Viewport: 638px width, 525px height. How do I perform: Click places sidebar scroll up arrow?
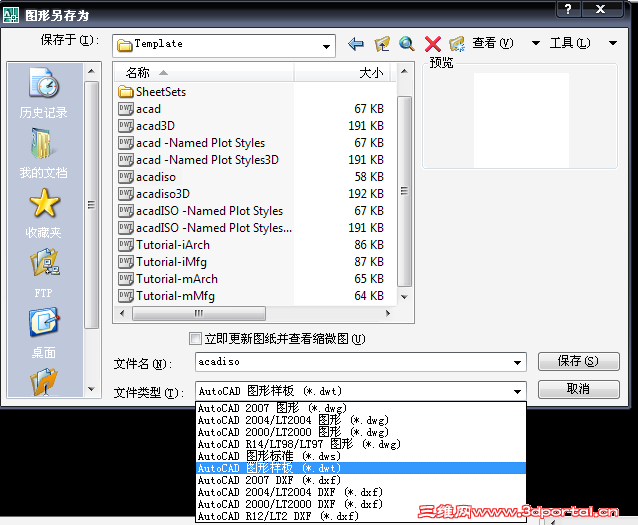[x=92, y=71]
